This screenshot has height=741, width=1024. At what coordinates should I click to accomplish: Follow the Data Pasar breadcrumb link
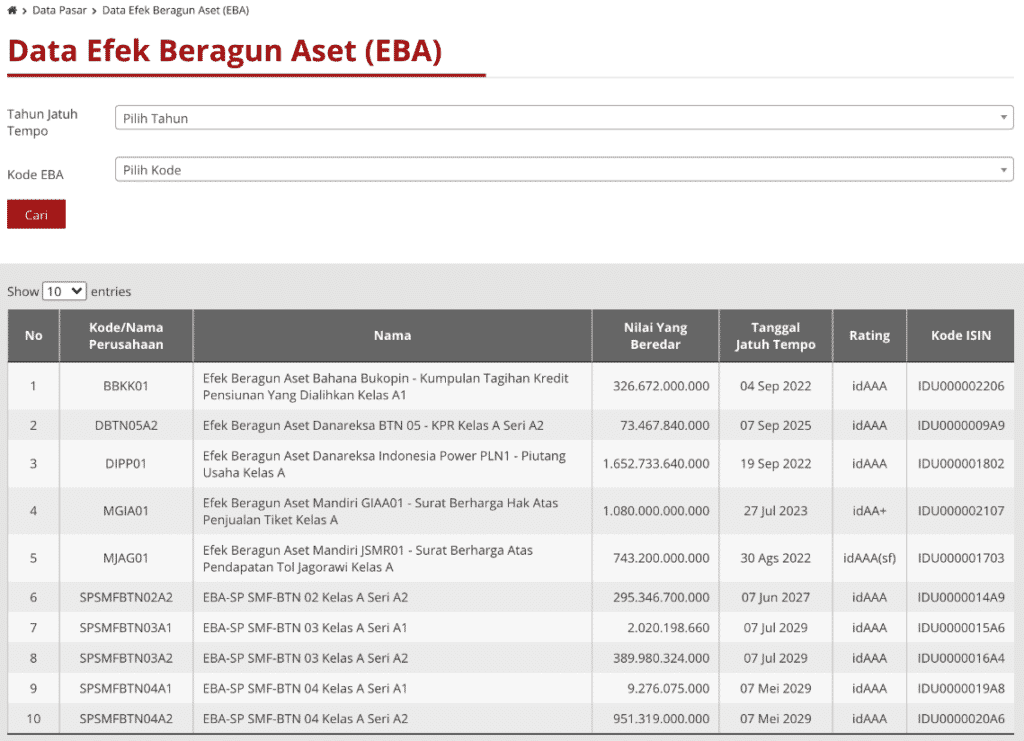click(x=60, y=9)
